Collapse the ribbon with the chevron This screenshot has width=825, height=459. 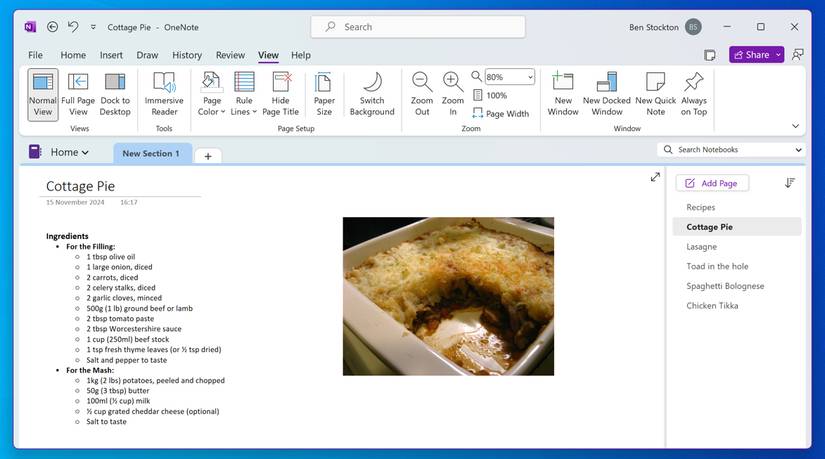pos(796,126)
